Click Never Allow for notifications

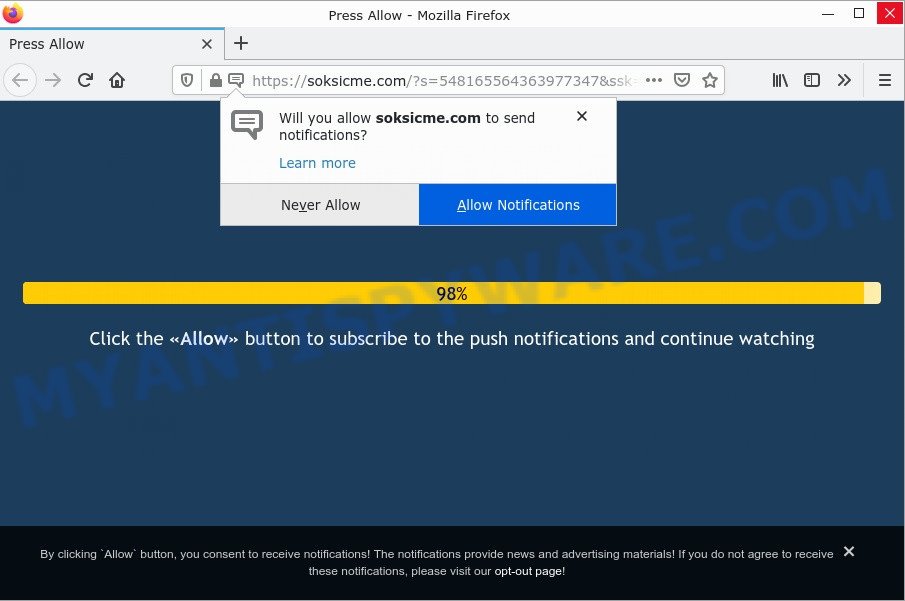pos(320,205)
